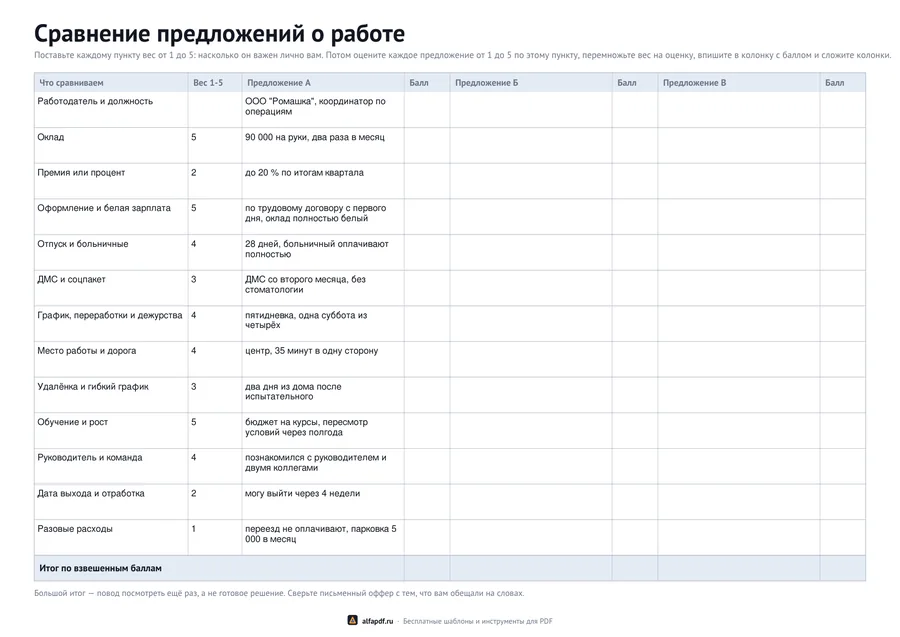
Task: Select the 'ДМС и соцпакет' row label
Action: click(x=71, y=279)
